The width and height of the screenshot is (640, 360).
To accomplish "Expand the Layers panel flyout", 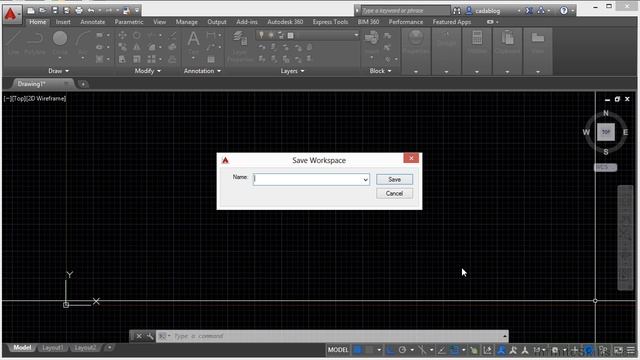I will coord(292,71).
